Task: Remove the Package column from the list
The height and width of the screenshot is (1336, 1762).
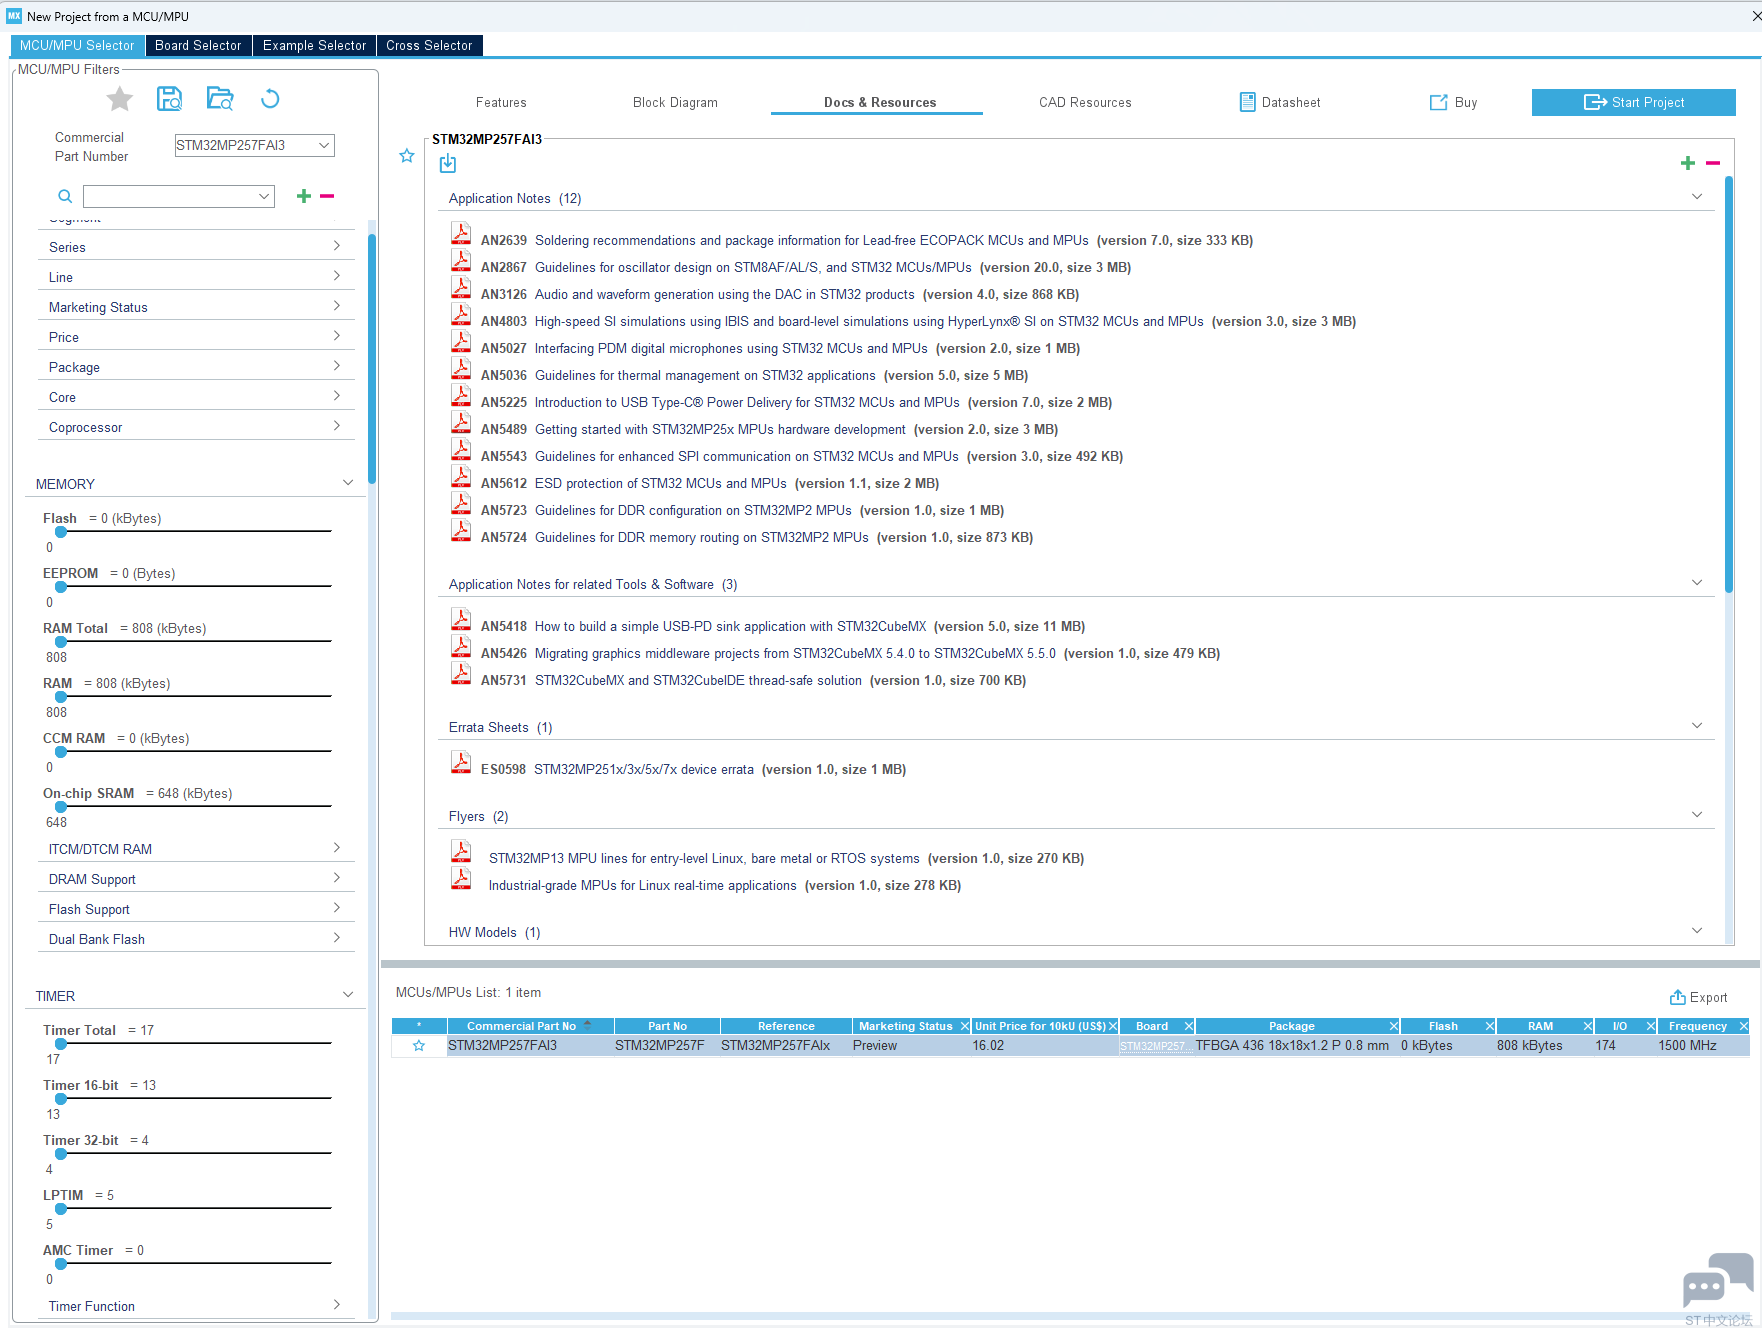Action: click(1394, 1026)
